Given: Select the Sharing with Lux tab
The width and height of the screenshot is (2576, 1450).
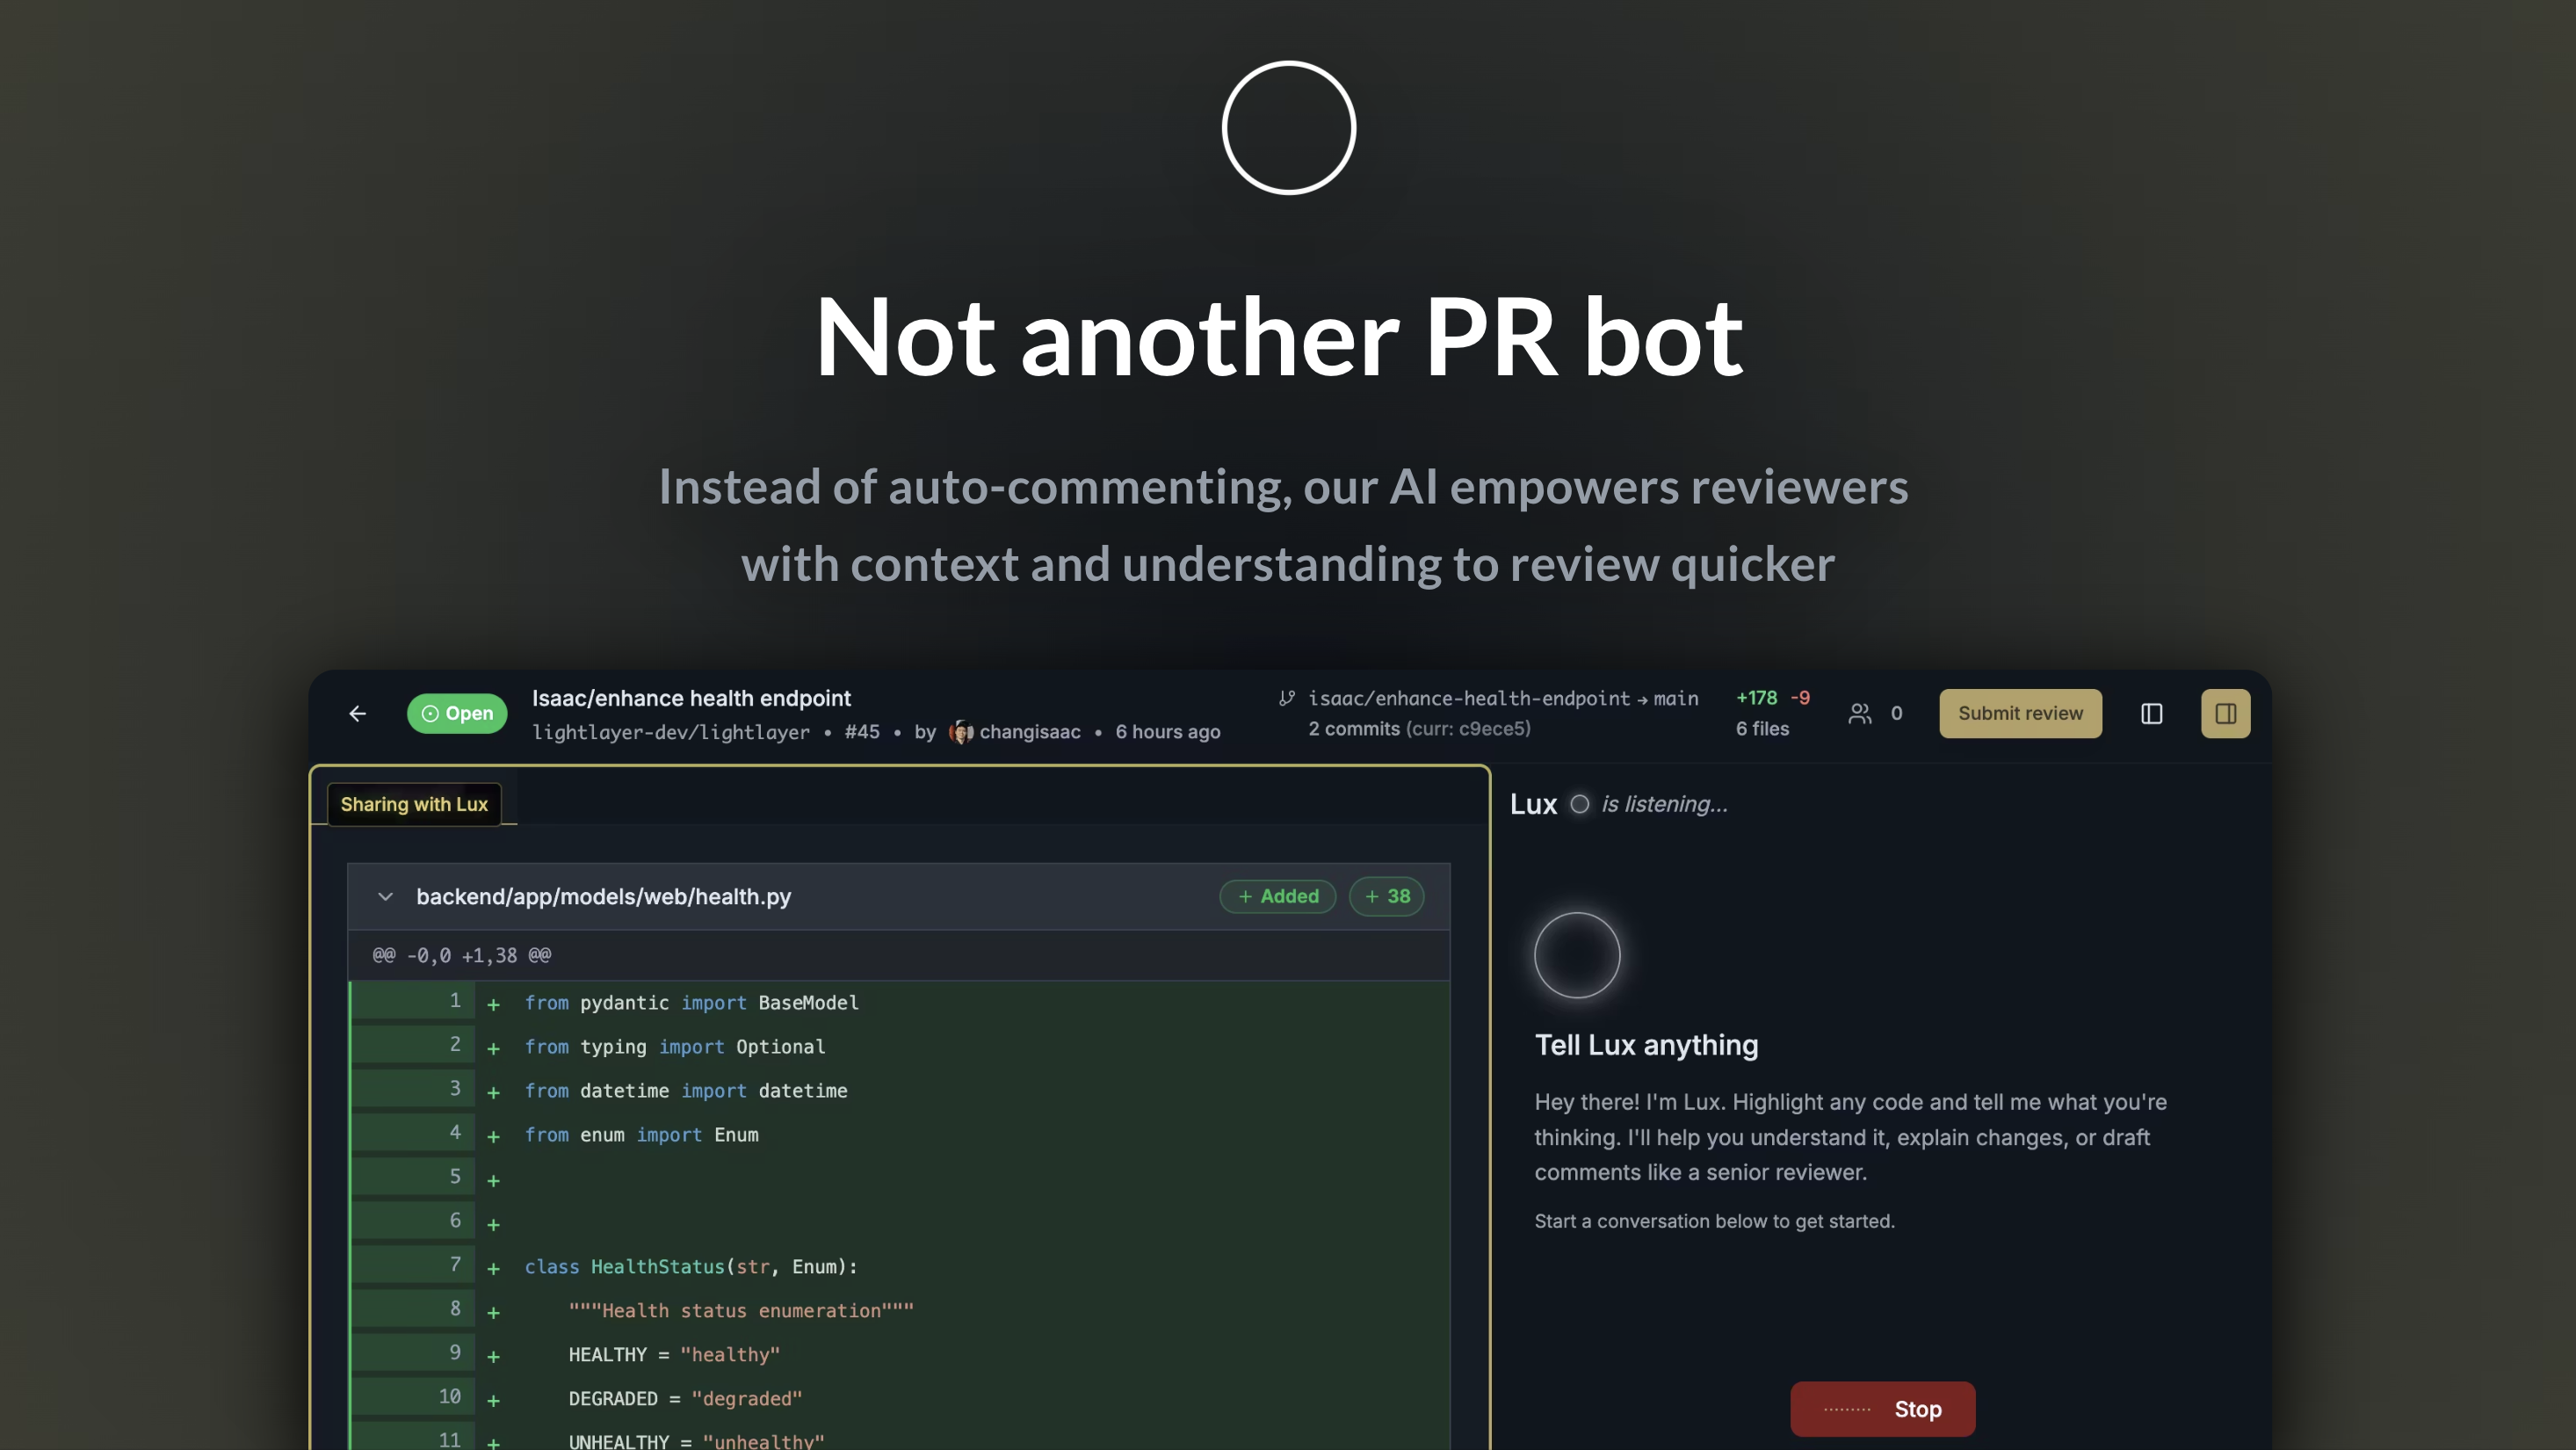Looking at the screenshot, I should tap(414, 804).
